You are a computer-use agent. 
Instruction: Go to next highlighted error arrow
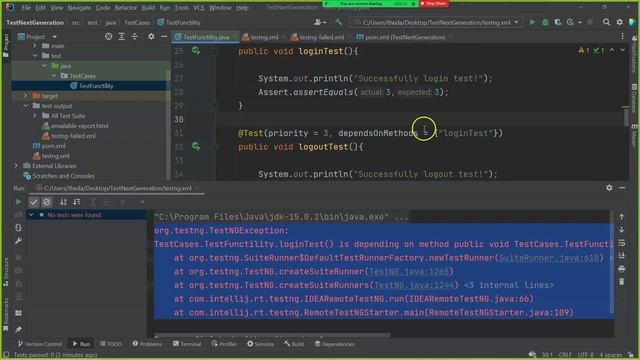tap(622, 50)
